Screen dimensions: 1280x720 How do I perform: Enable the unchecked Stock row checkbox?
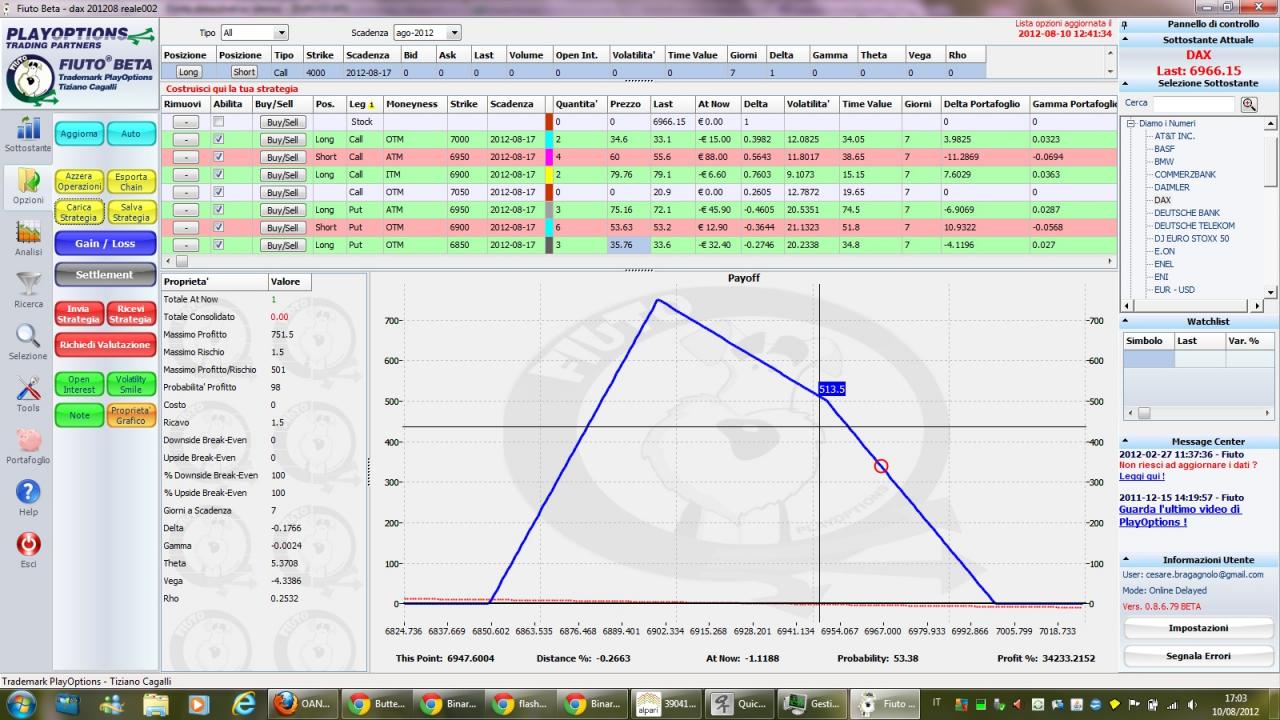(218, 121)
